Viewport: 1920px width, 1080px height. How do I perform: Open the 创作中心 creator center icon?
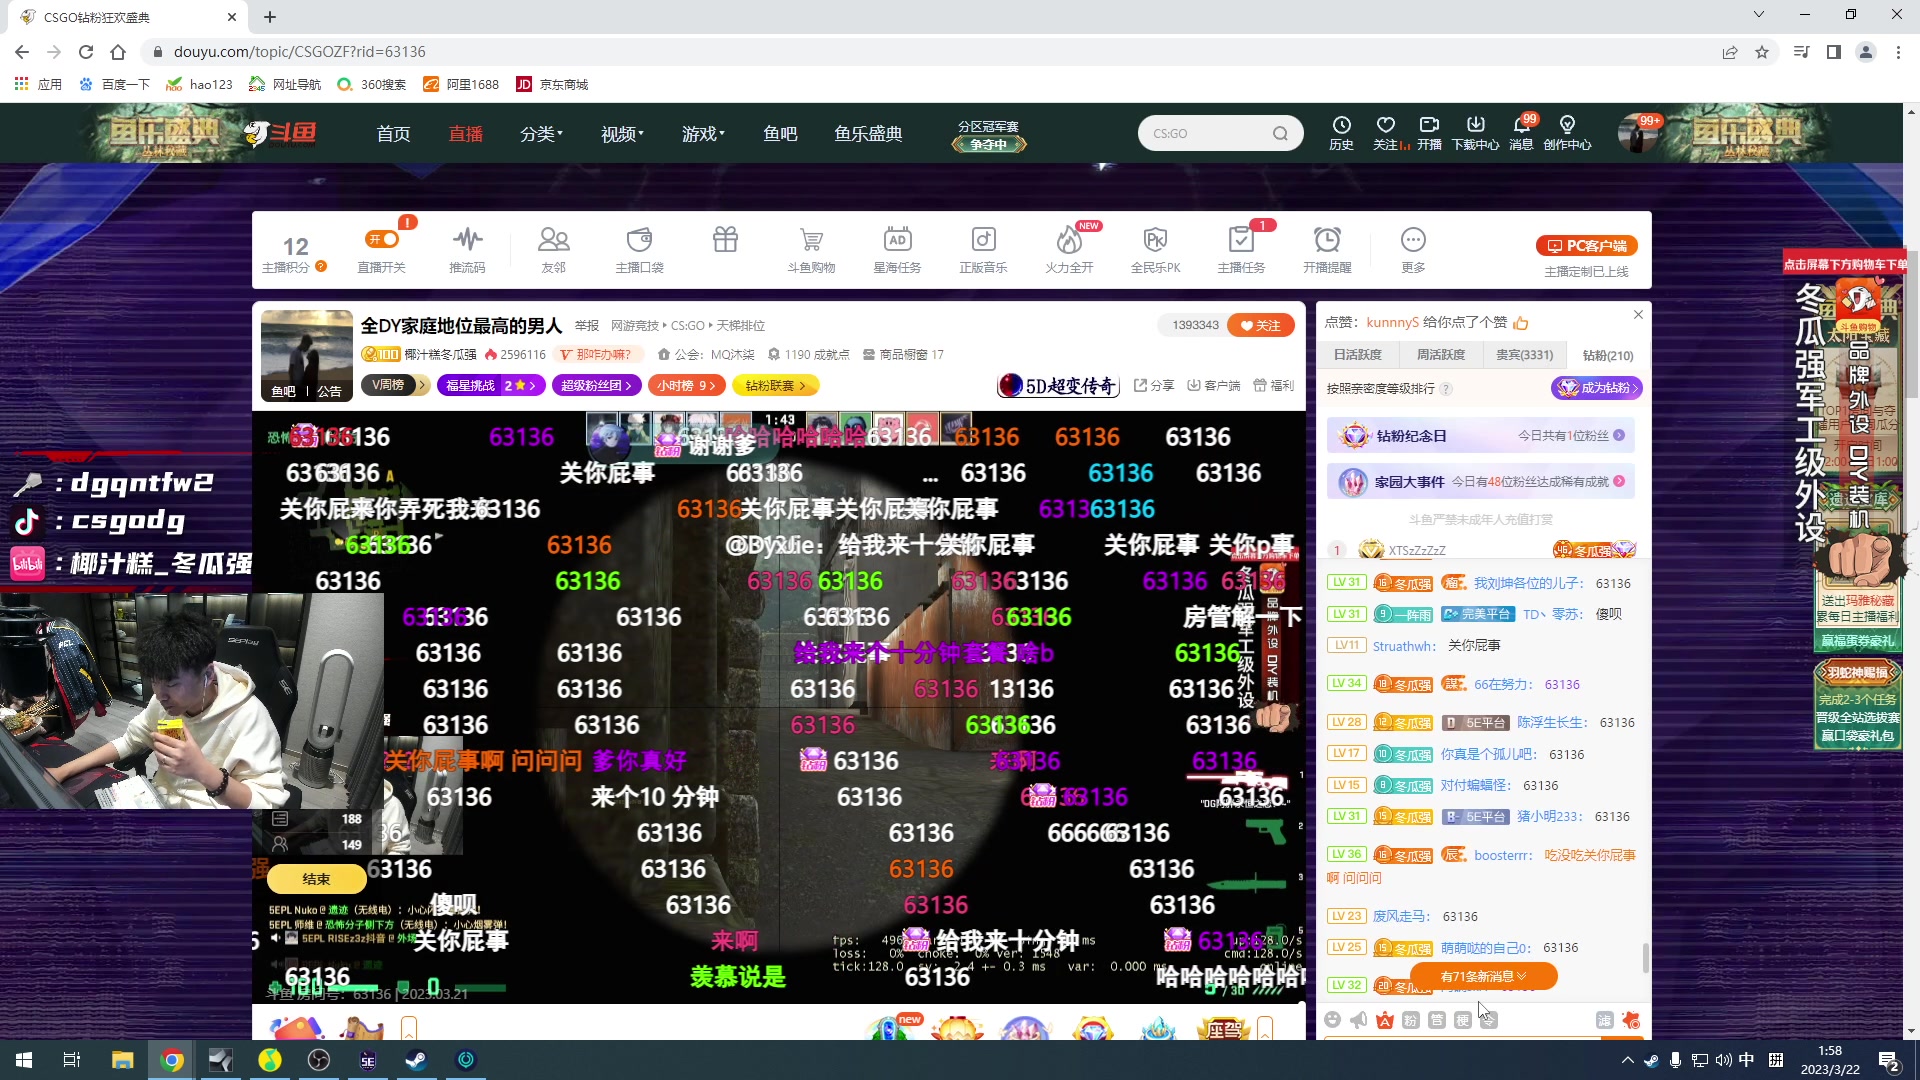point(1567,132)
